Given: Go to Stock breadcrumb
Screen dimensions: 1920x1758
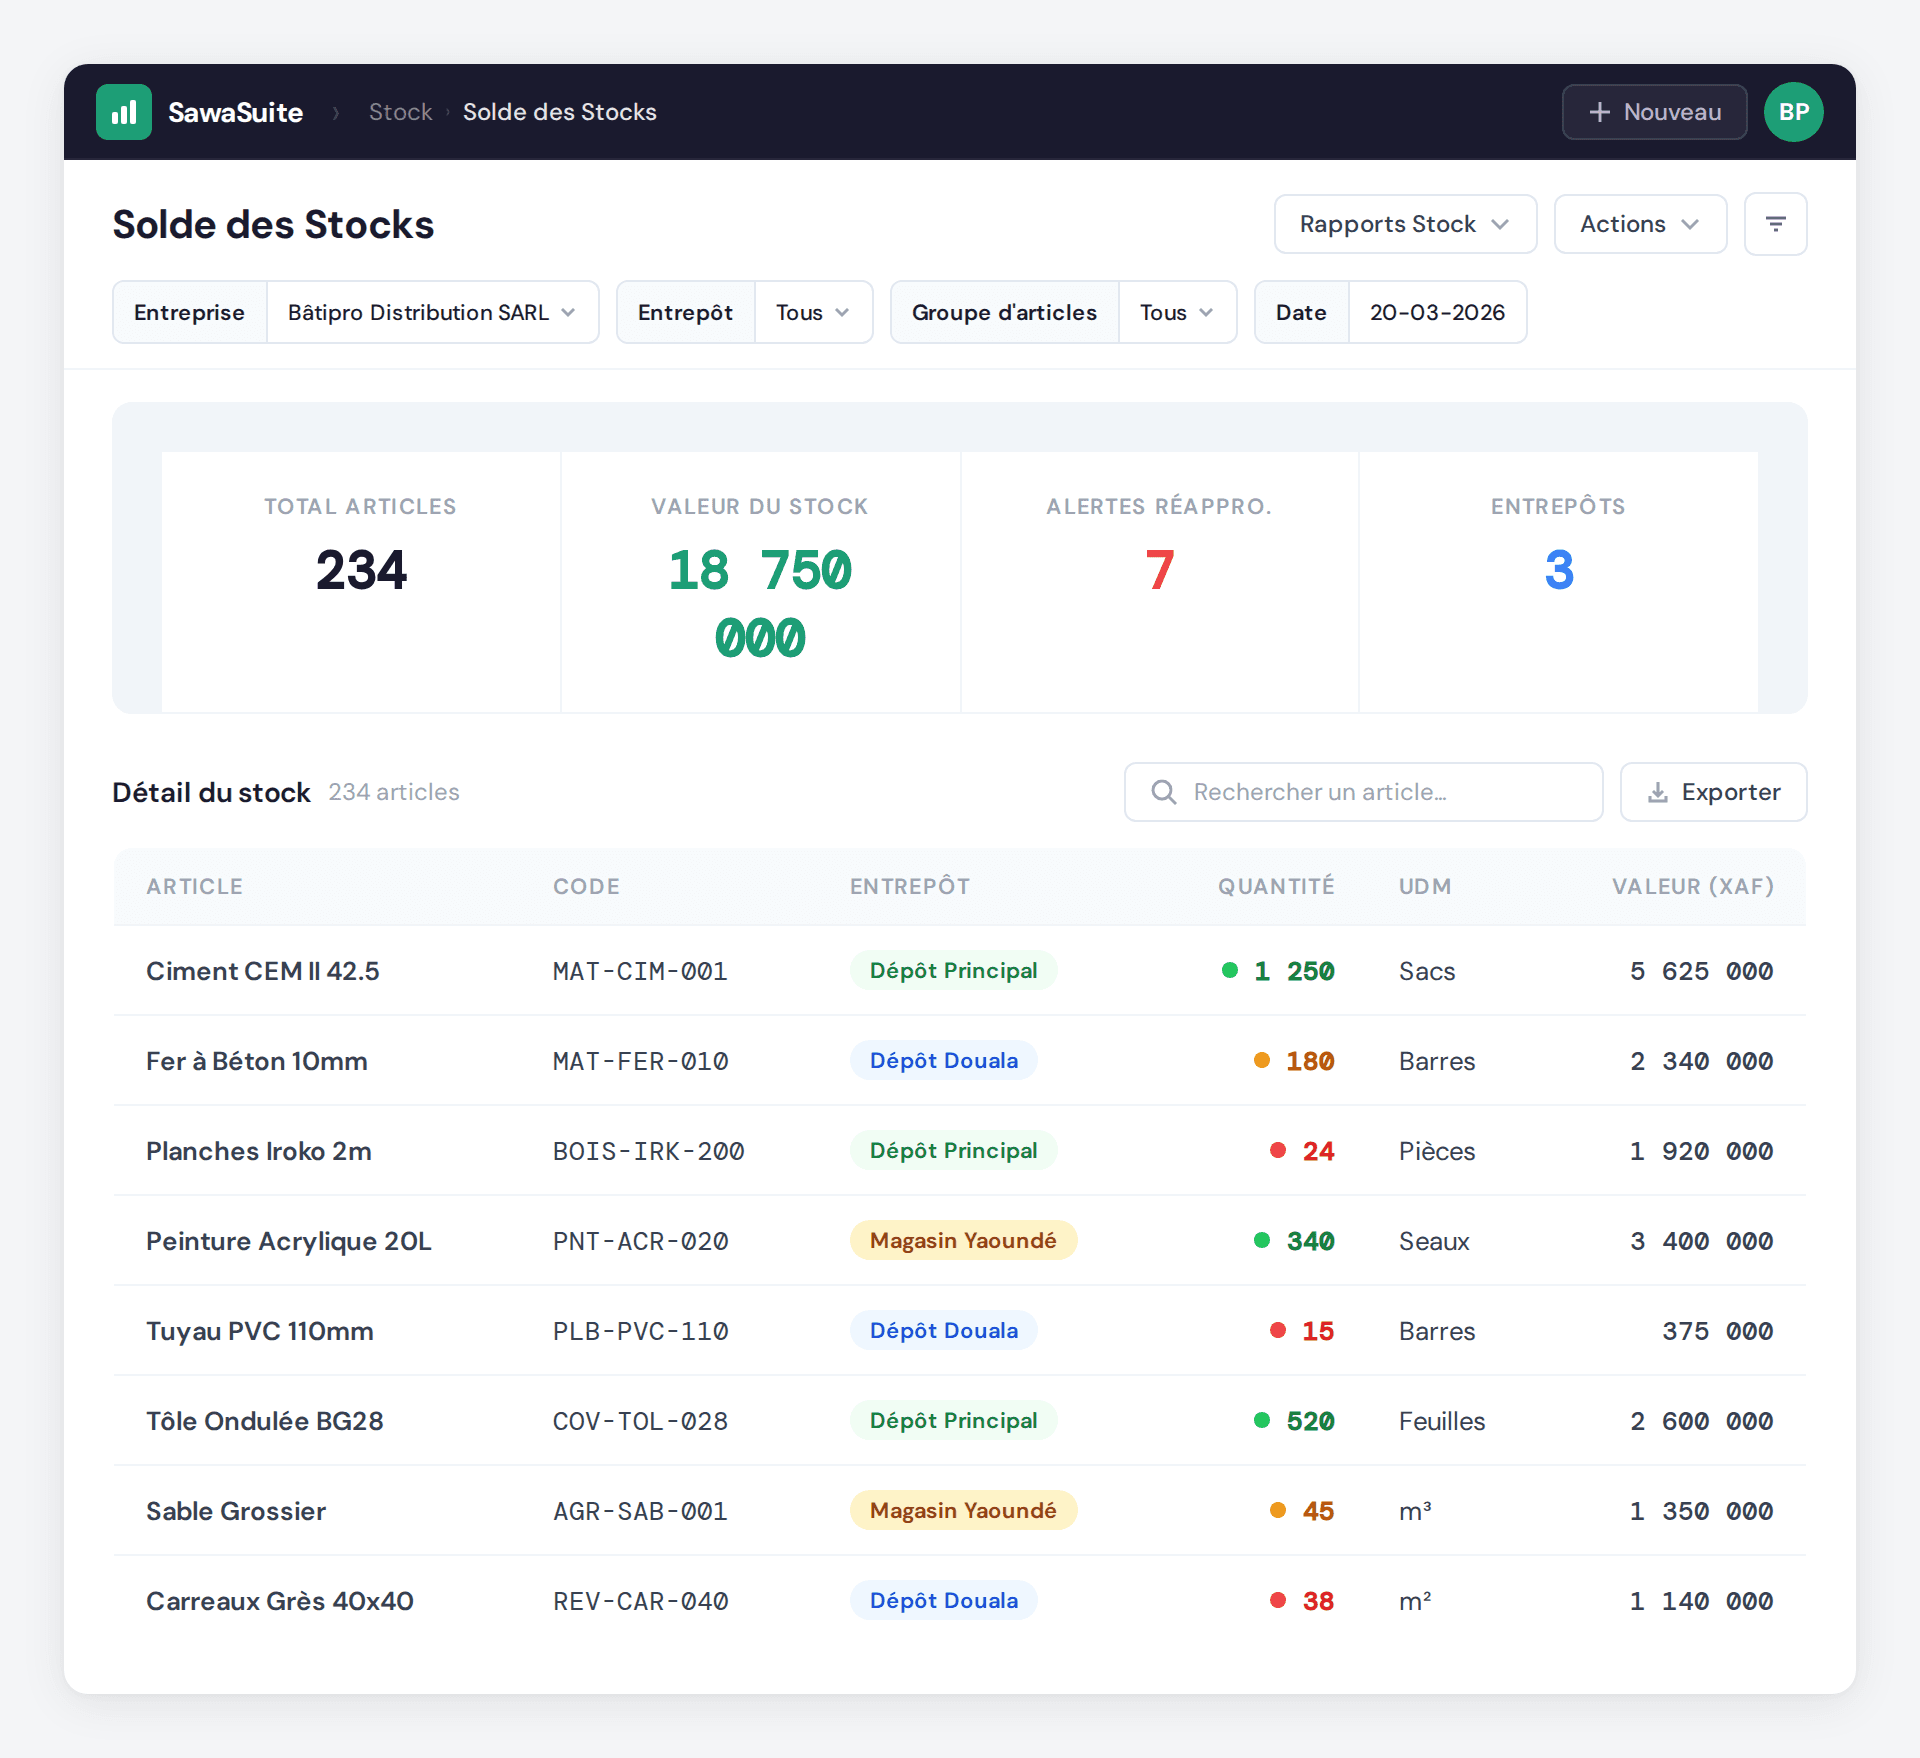Looking at the screenshot, I should point(400,112).
